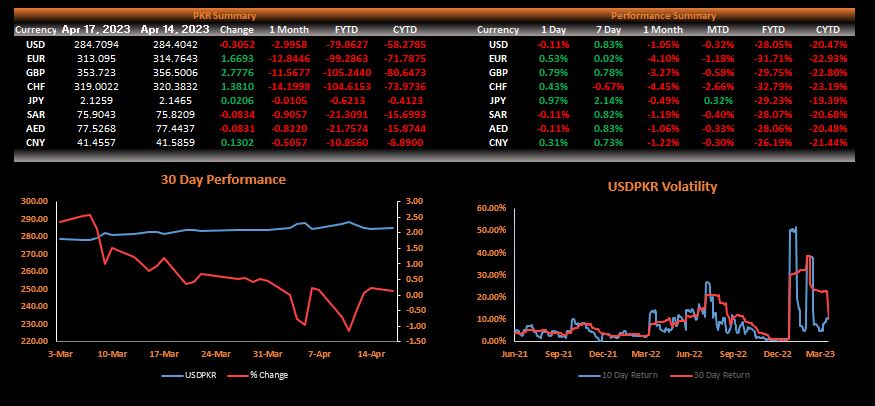Viewport: 875px width, 406px height.
Task: Click the Performance Summary table title
Action: [663, 16]
